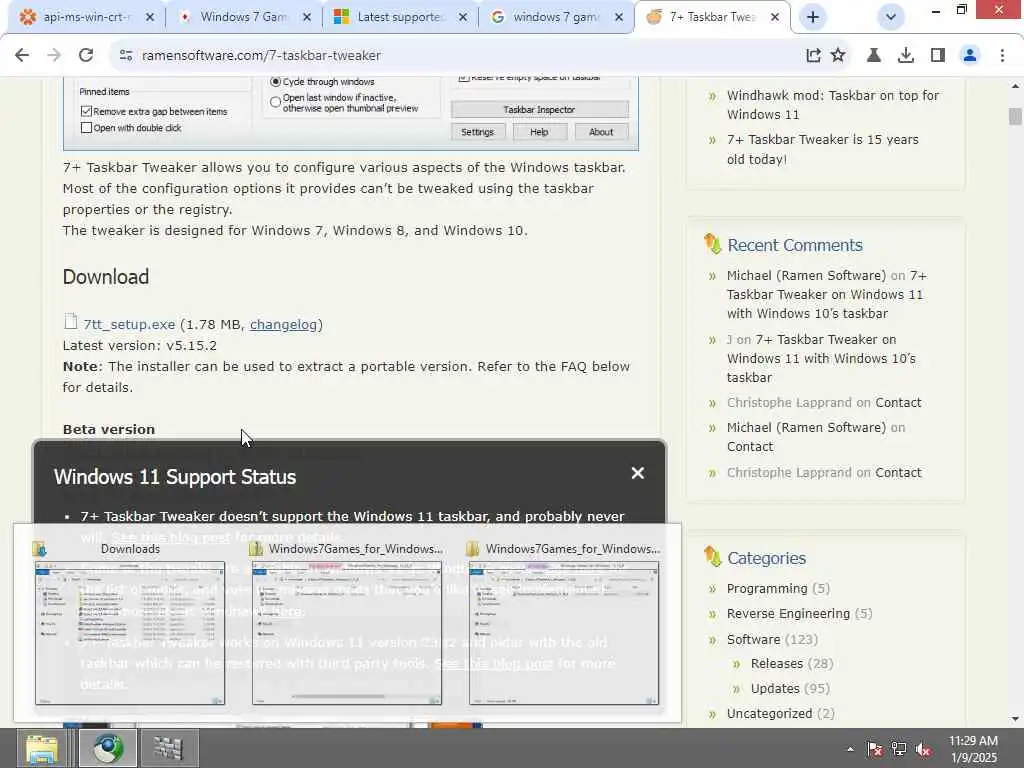This screenshot has width=1024, height=768.
Task: Open site information icon in address bar
Action: [126, 56]
